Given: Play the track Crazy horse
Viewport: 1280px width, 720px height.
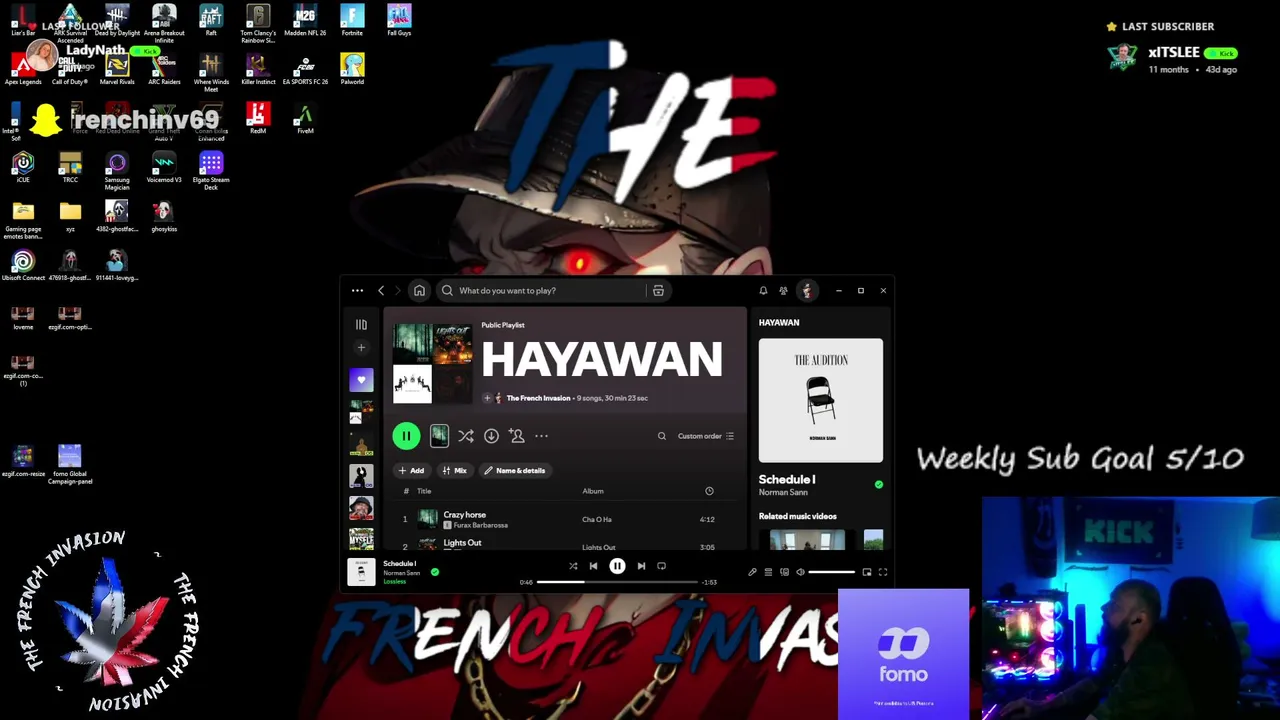Looking at the screenshot, I should [464, 515].
